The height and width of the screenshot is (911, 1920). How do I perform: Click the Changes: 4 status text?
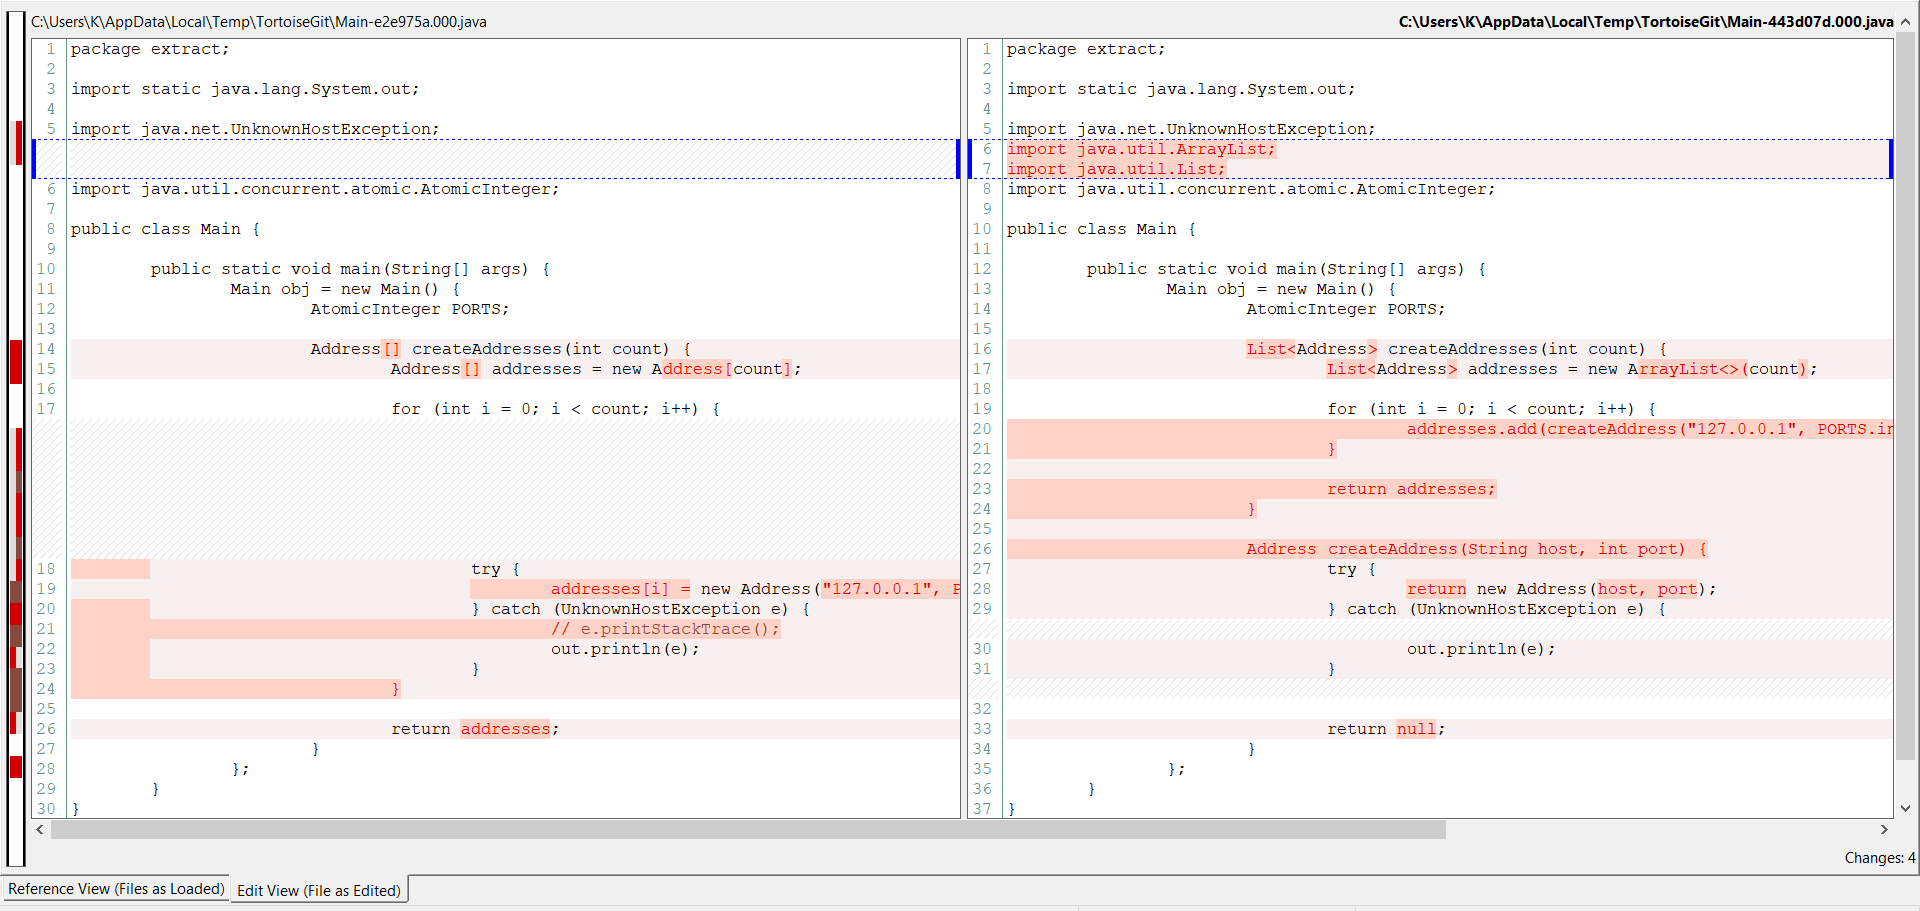[1878, 858]
